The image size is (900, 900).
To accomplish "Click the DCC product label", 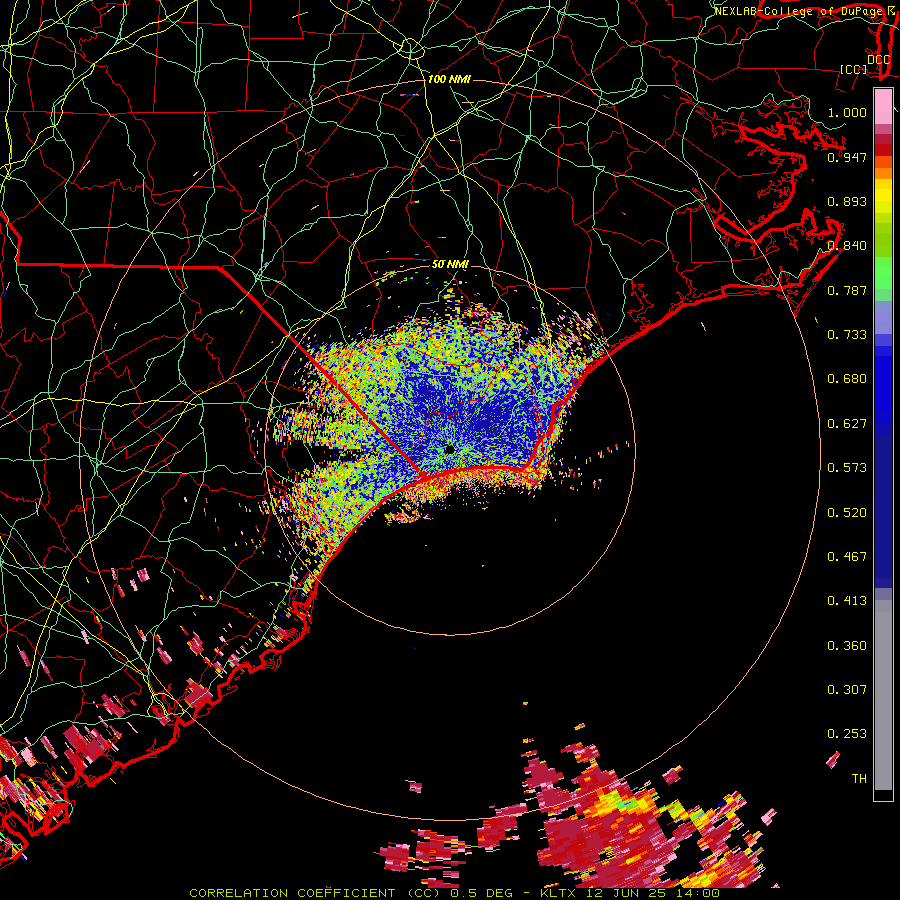I will point(878,59).
